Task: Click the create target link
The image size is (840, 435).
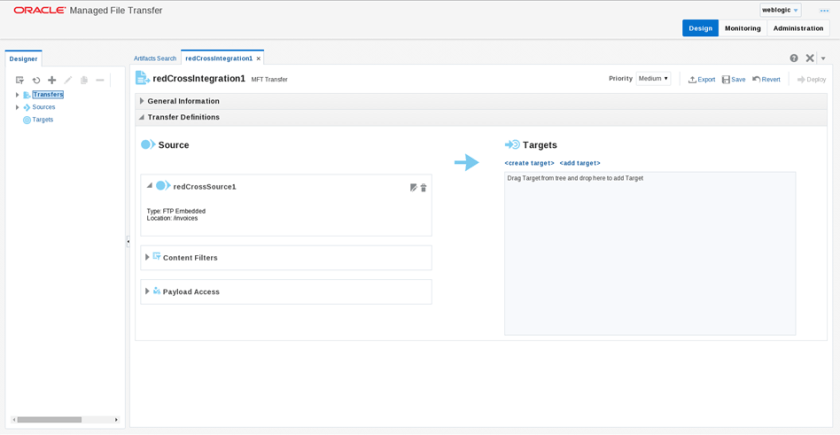Action: point(529,162)
